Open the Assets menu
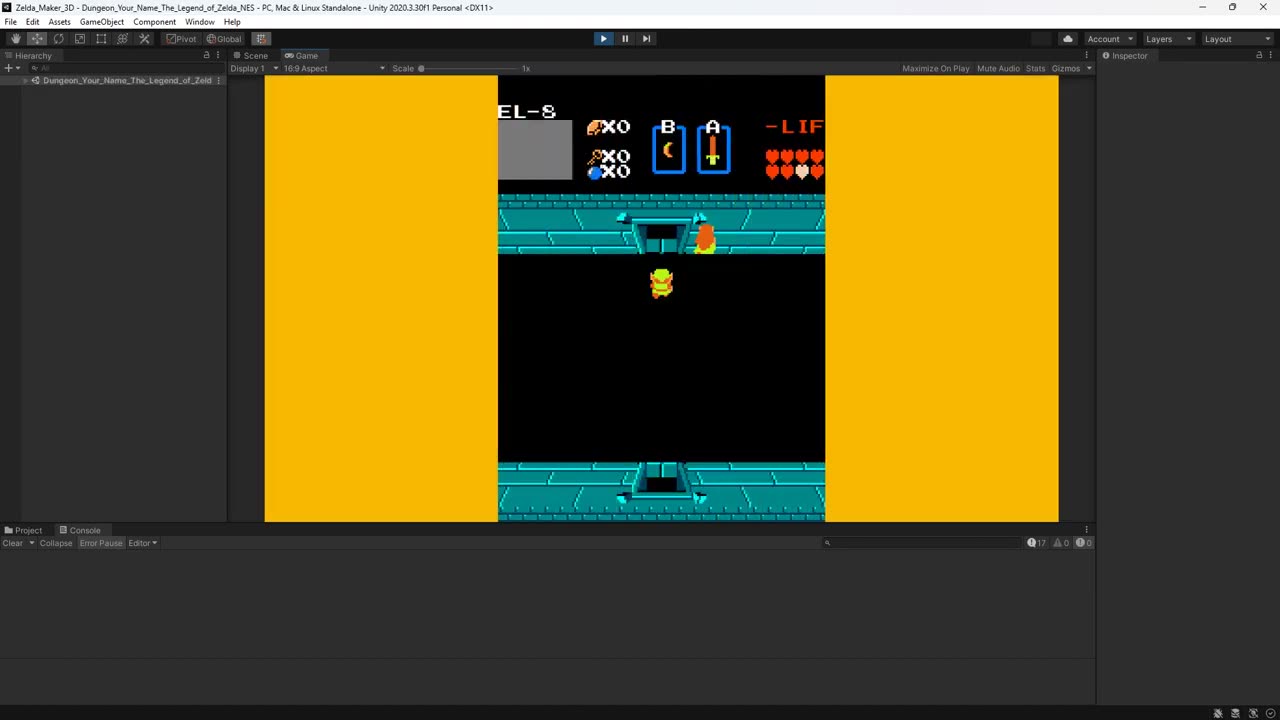The image size is (1280, 720). tap(60, 22)
